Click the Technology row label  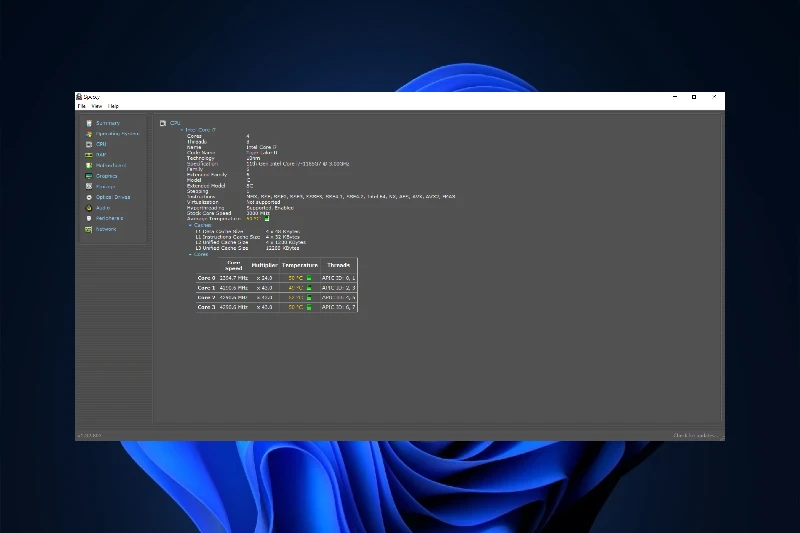(201, 159)
